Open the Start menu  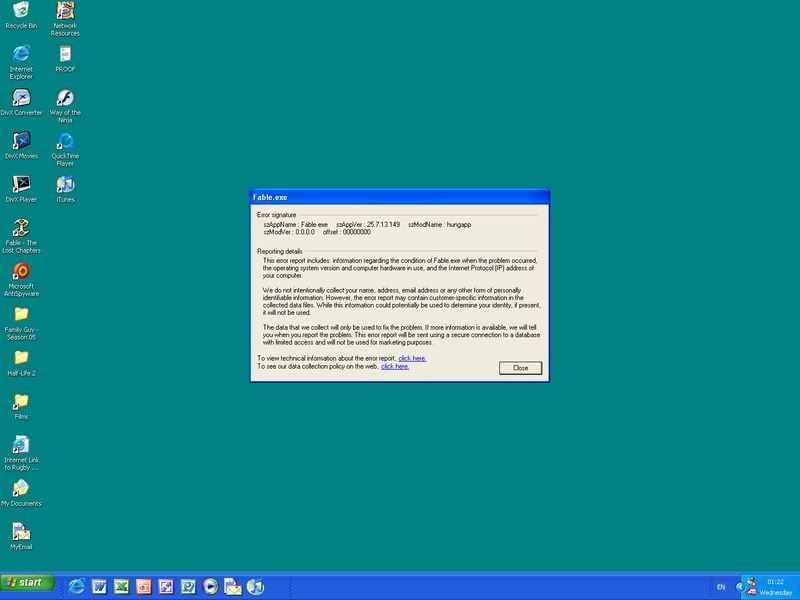[28, 582]
